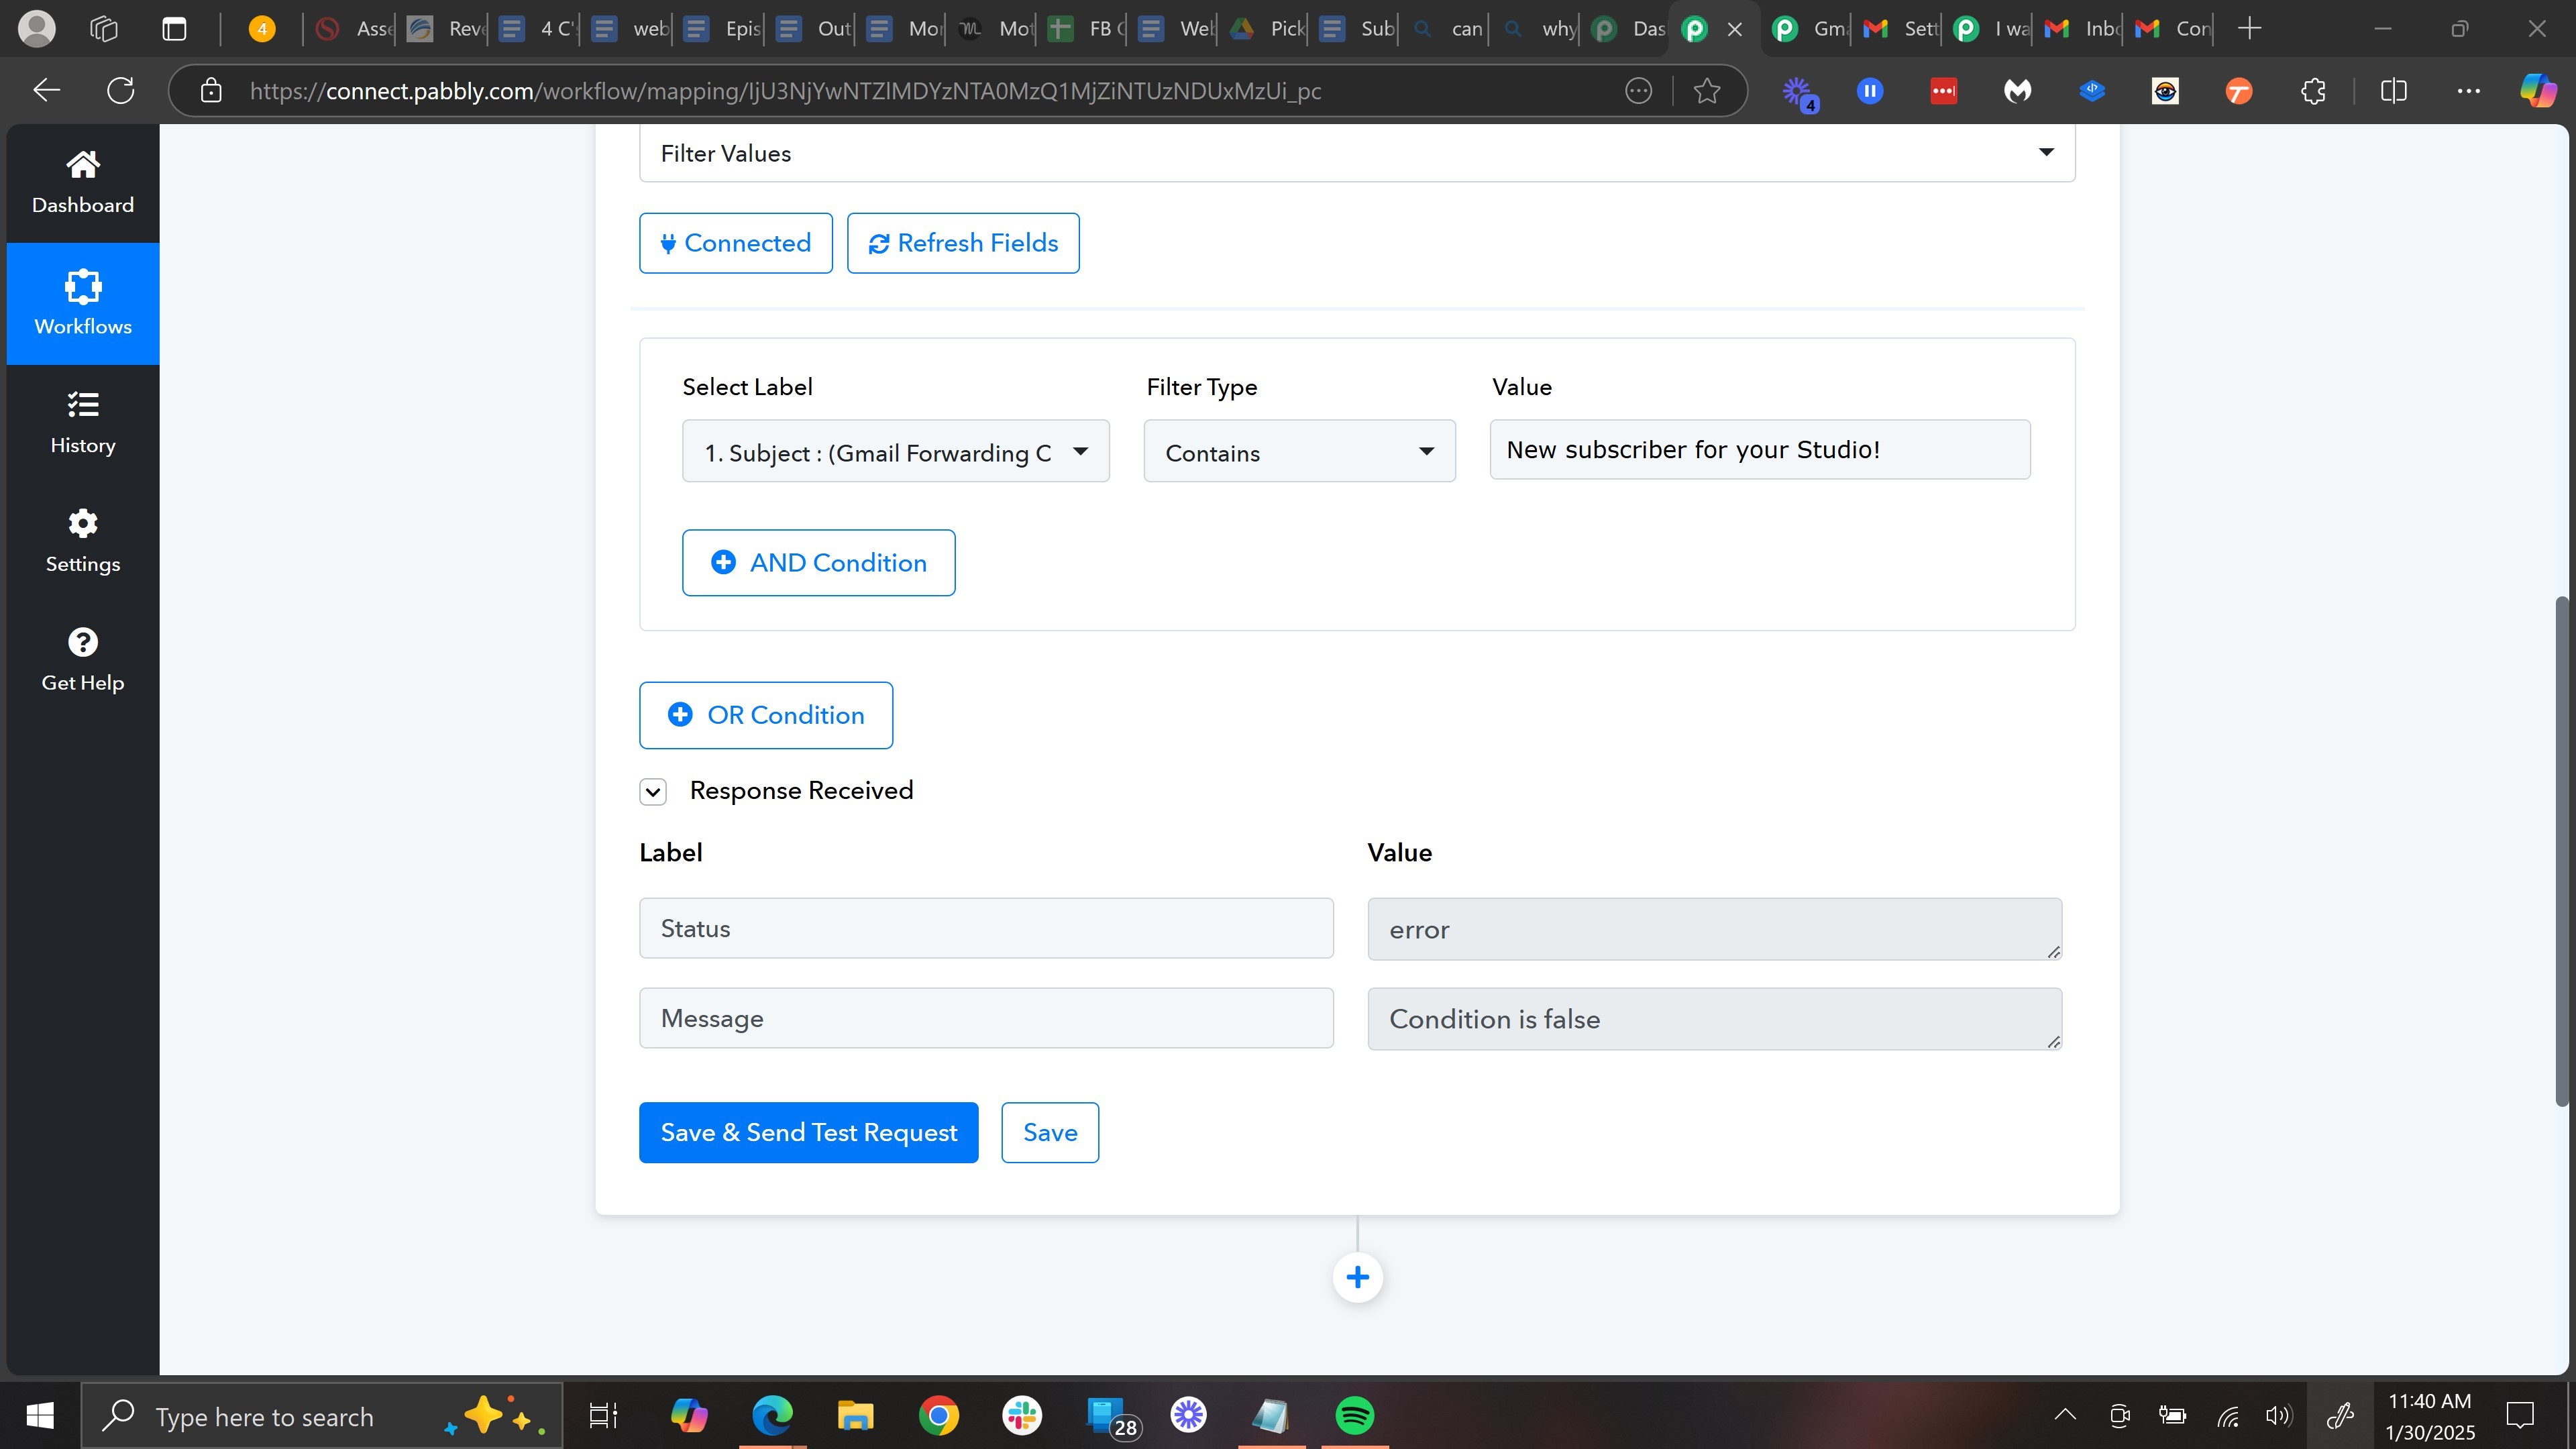Open Workflows in the sidebar

[83, 303]
